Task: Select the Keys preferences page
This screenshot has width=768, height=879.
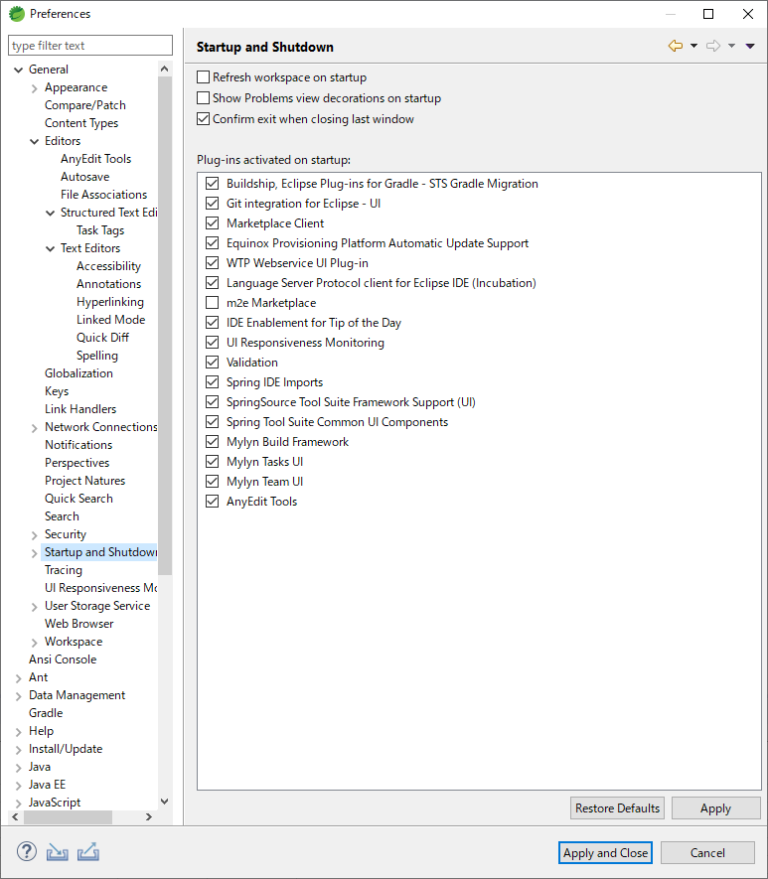Action: (x=57, y=391)
